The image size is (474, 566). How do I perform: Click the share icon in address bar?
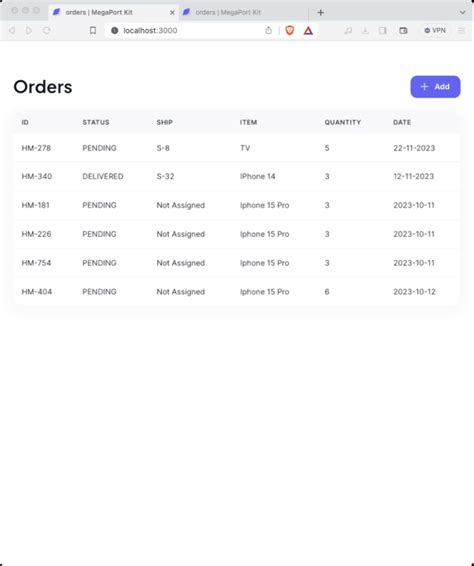[268, 30]
